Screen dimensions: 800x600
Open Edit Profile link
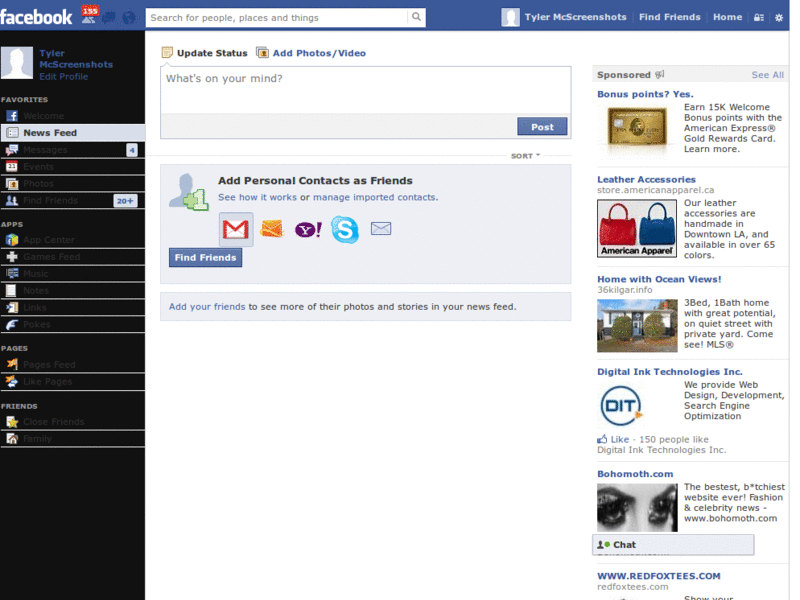(64, 77)
